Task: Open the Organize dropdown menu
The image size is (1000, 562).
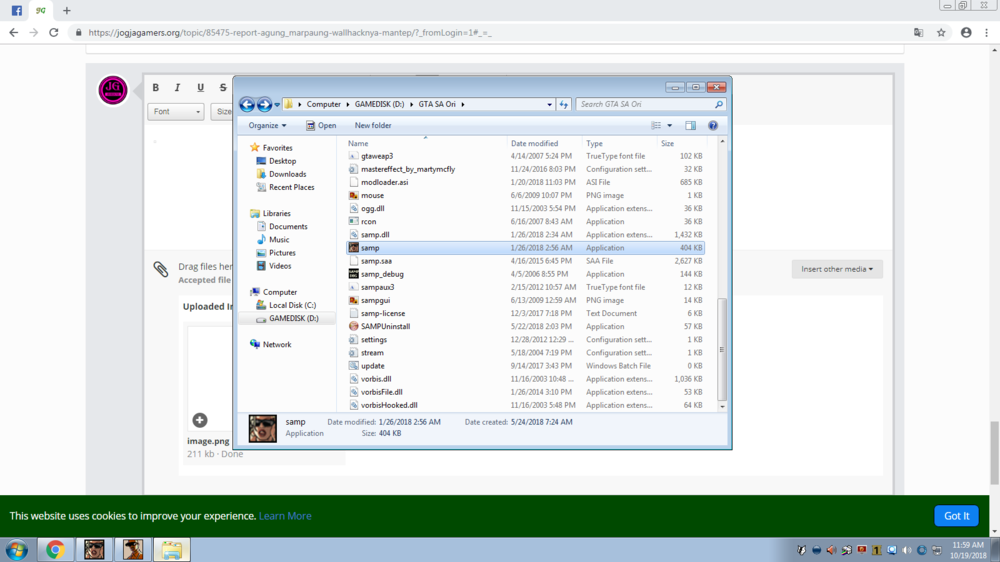Action: (x=267, y=126)
